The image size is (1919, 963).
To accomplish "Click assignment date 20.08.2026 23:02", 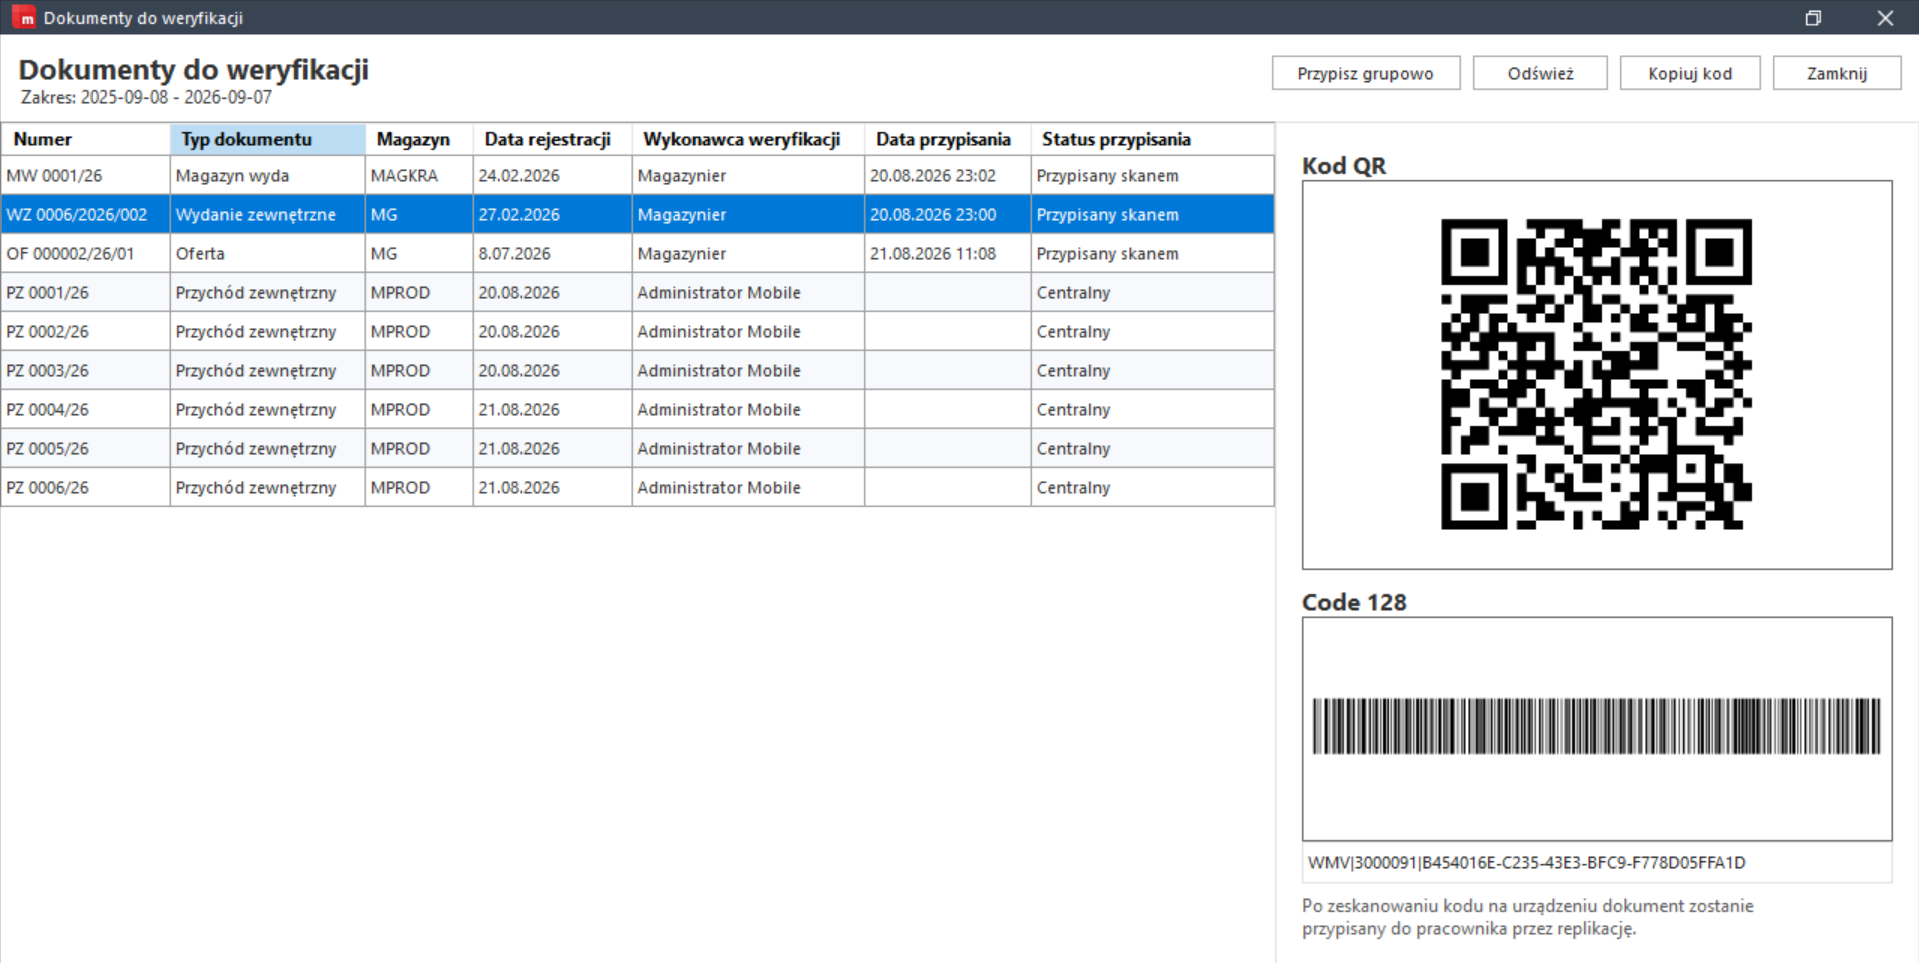I will tap(948, 175).
